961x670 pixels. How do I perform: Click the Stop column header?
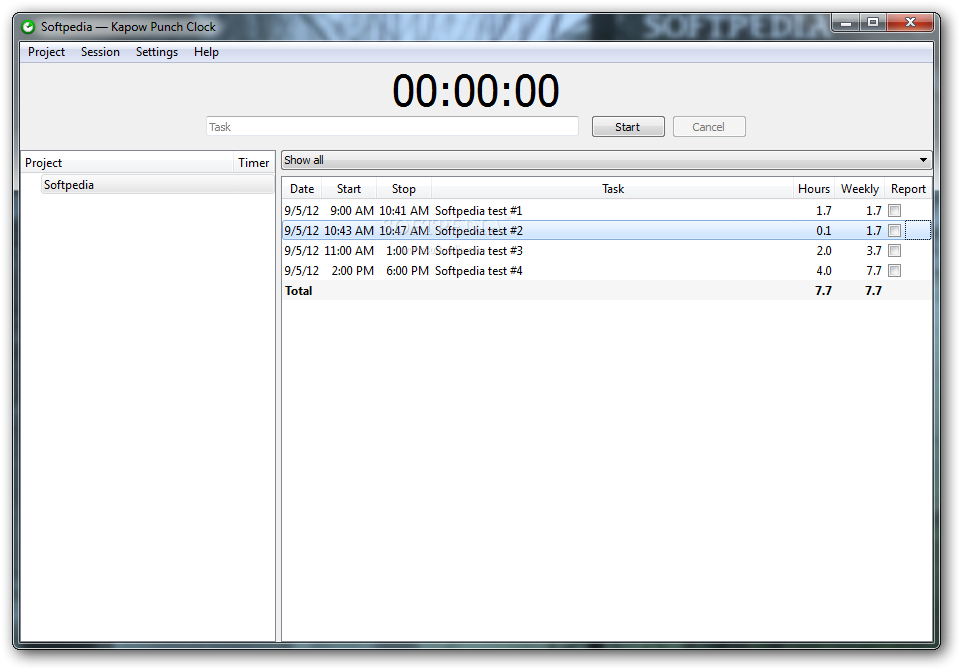[x=403, y=189]
